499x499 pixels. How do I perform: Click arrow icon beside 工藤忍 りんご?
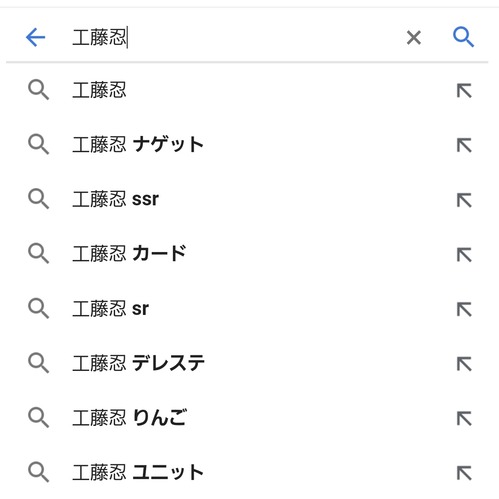click(x=464, y=419)
